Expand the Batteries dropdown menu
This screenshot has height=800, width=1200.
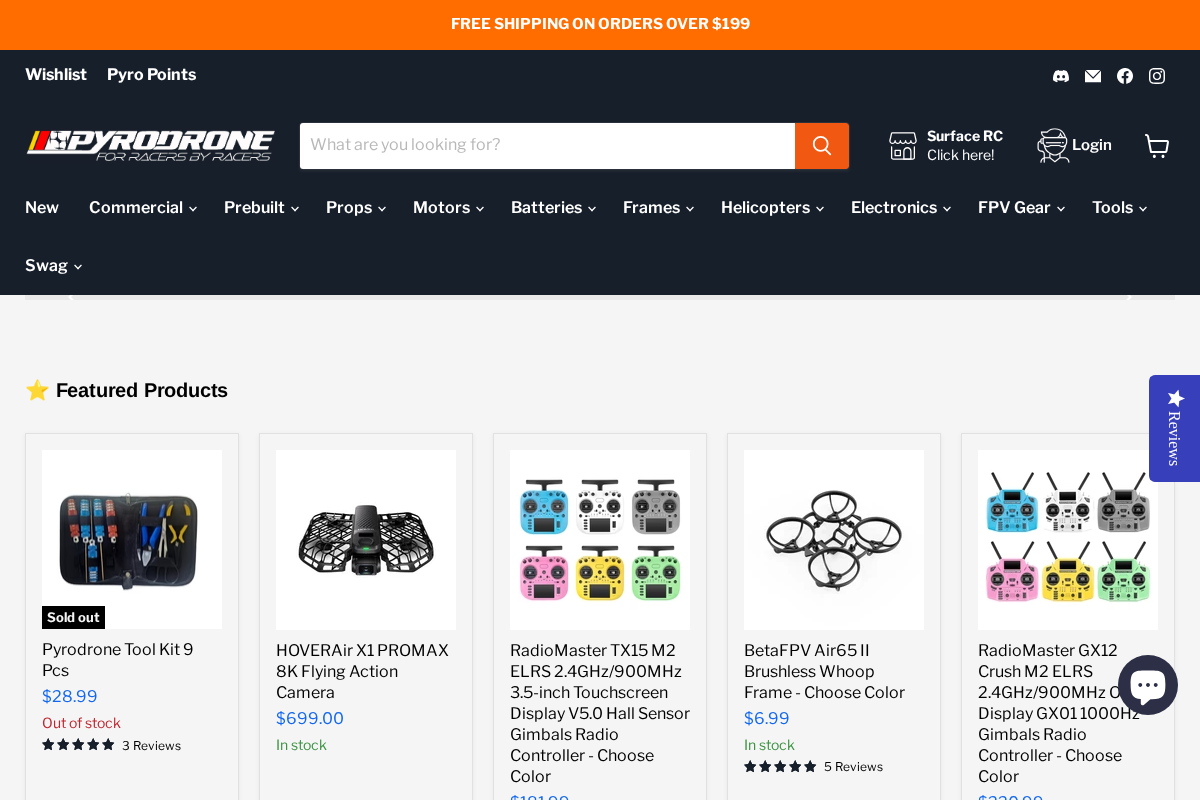(x=553, y=208)
